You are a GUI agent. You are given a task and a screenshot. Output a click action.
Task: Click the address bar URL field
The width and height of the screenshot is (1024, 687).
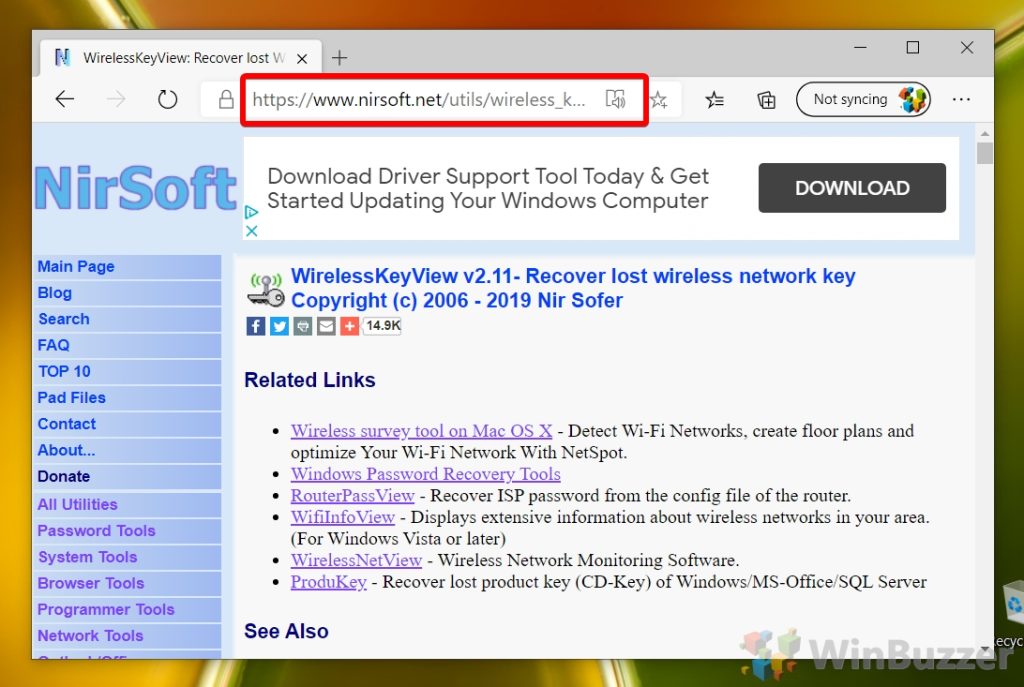[418, 100]
